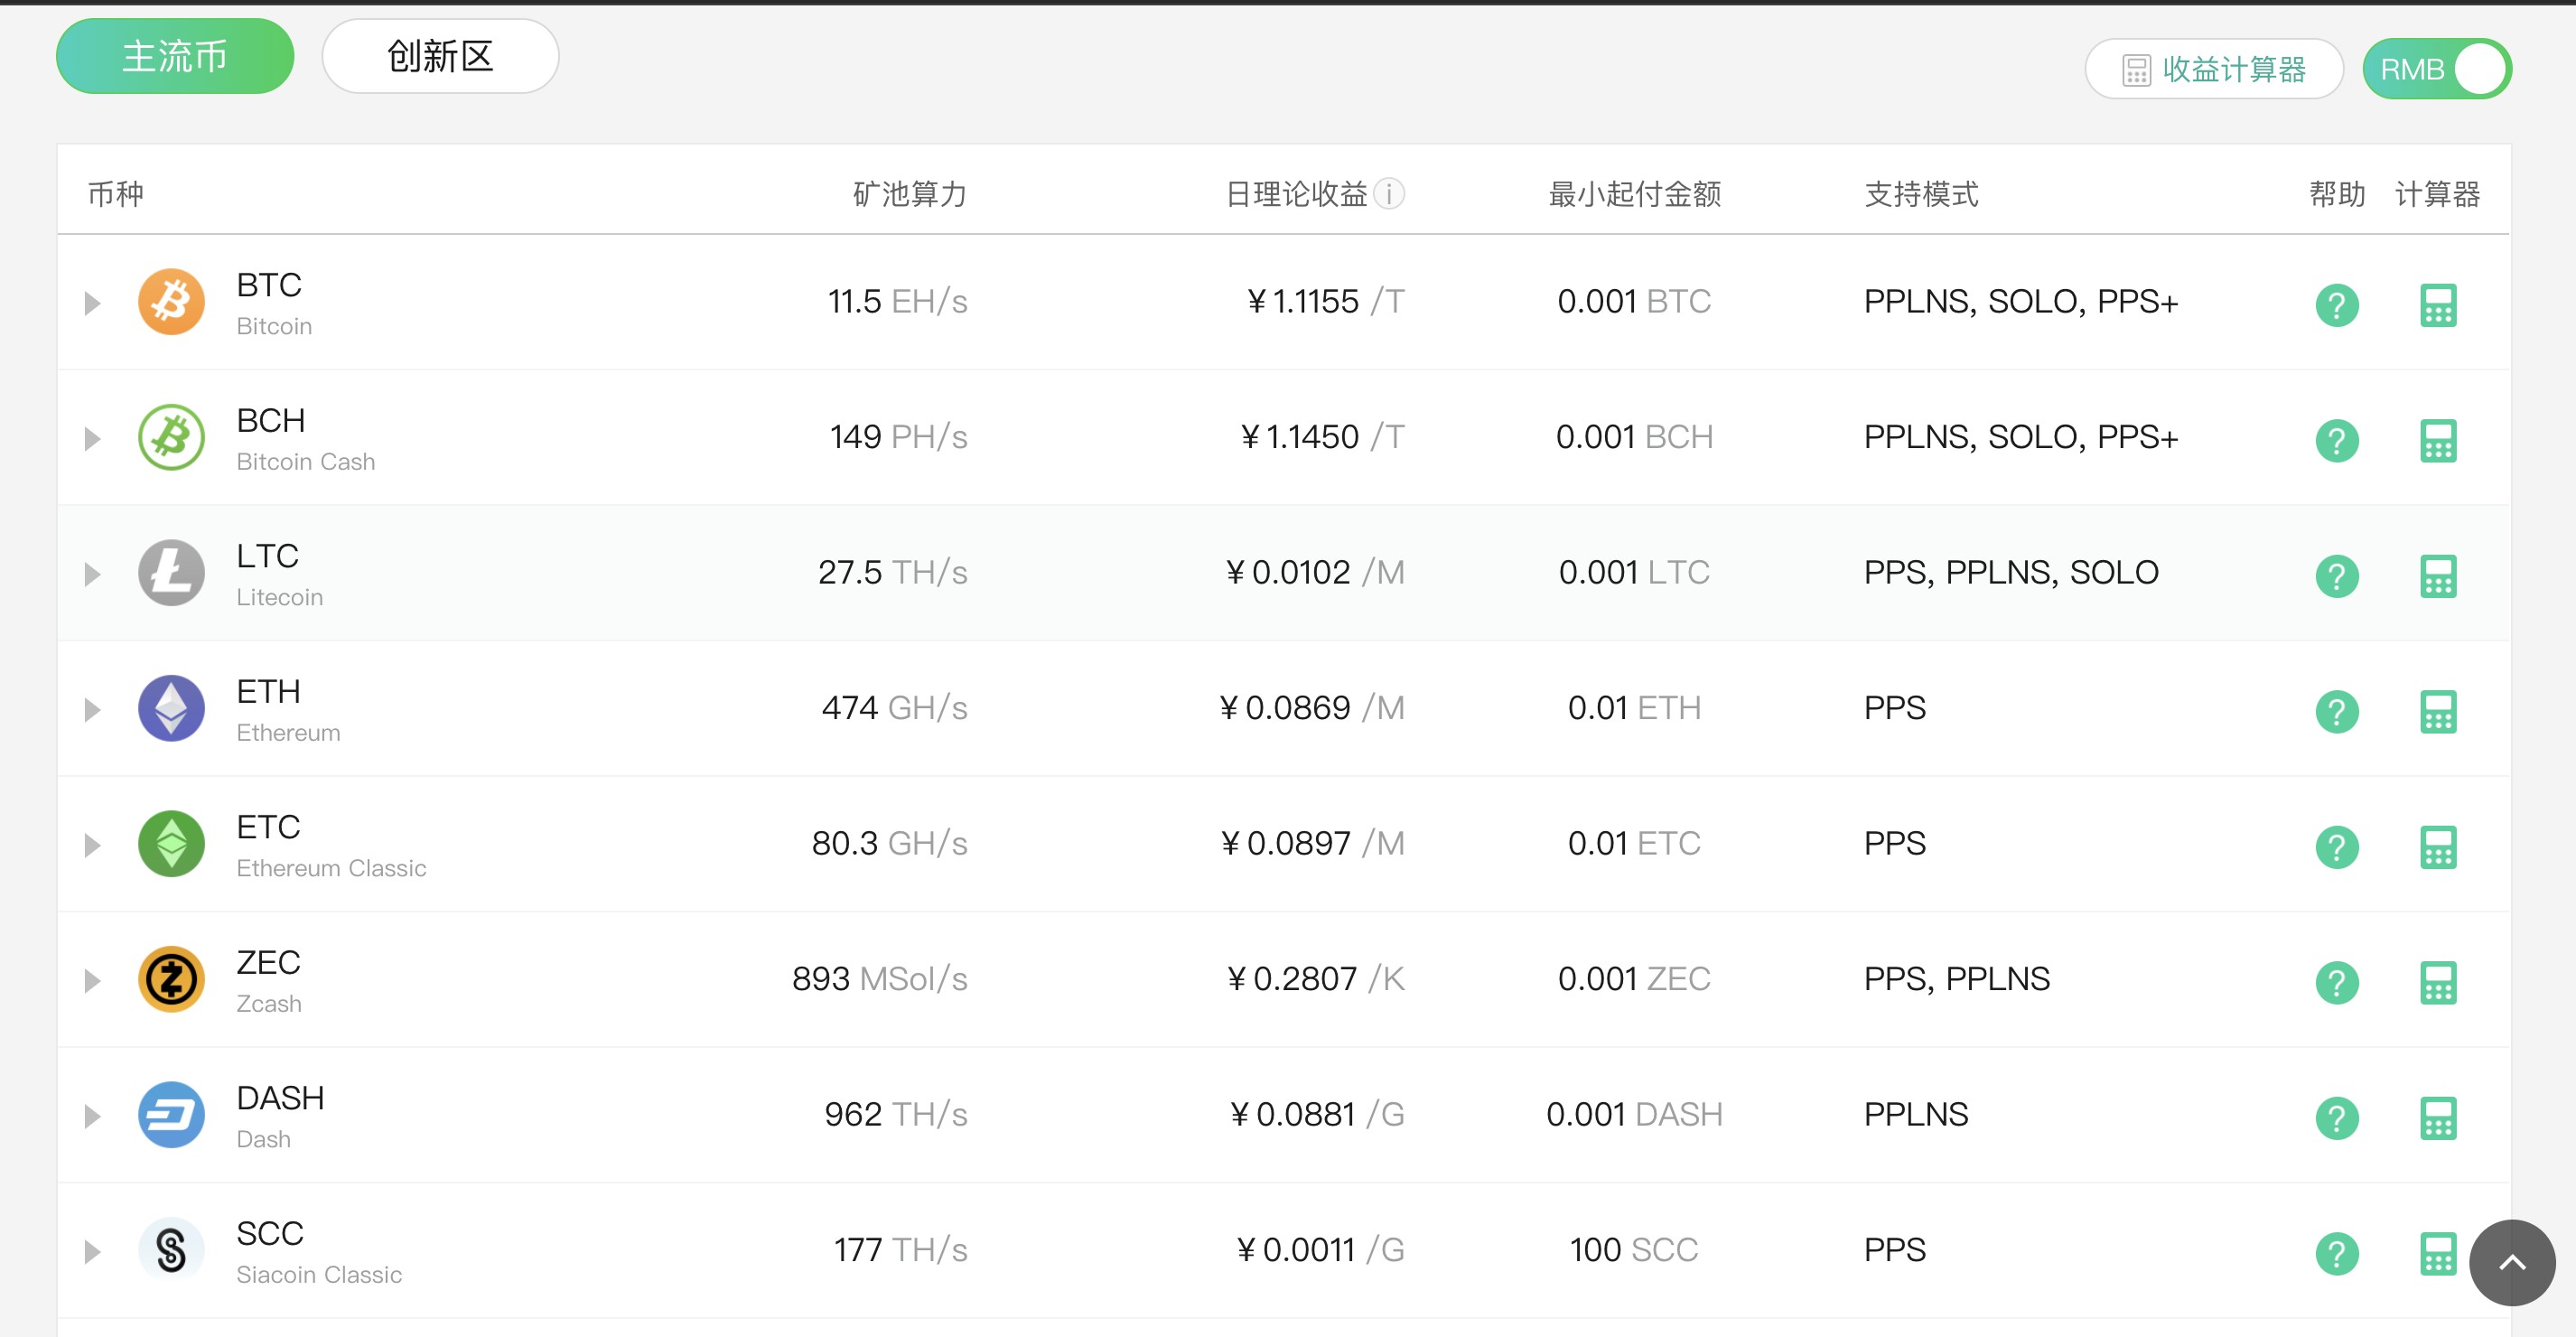
Task: Click the Zcash yellow logo
Action: [171, 979]
